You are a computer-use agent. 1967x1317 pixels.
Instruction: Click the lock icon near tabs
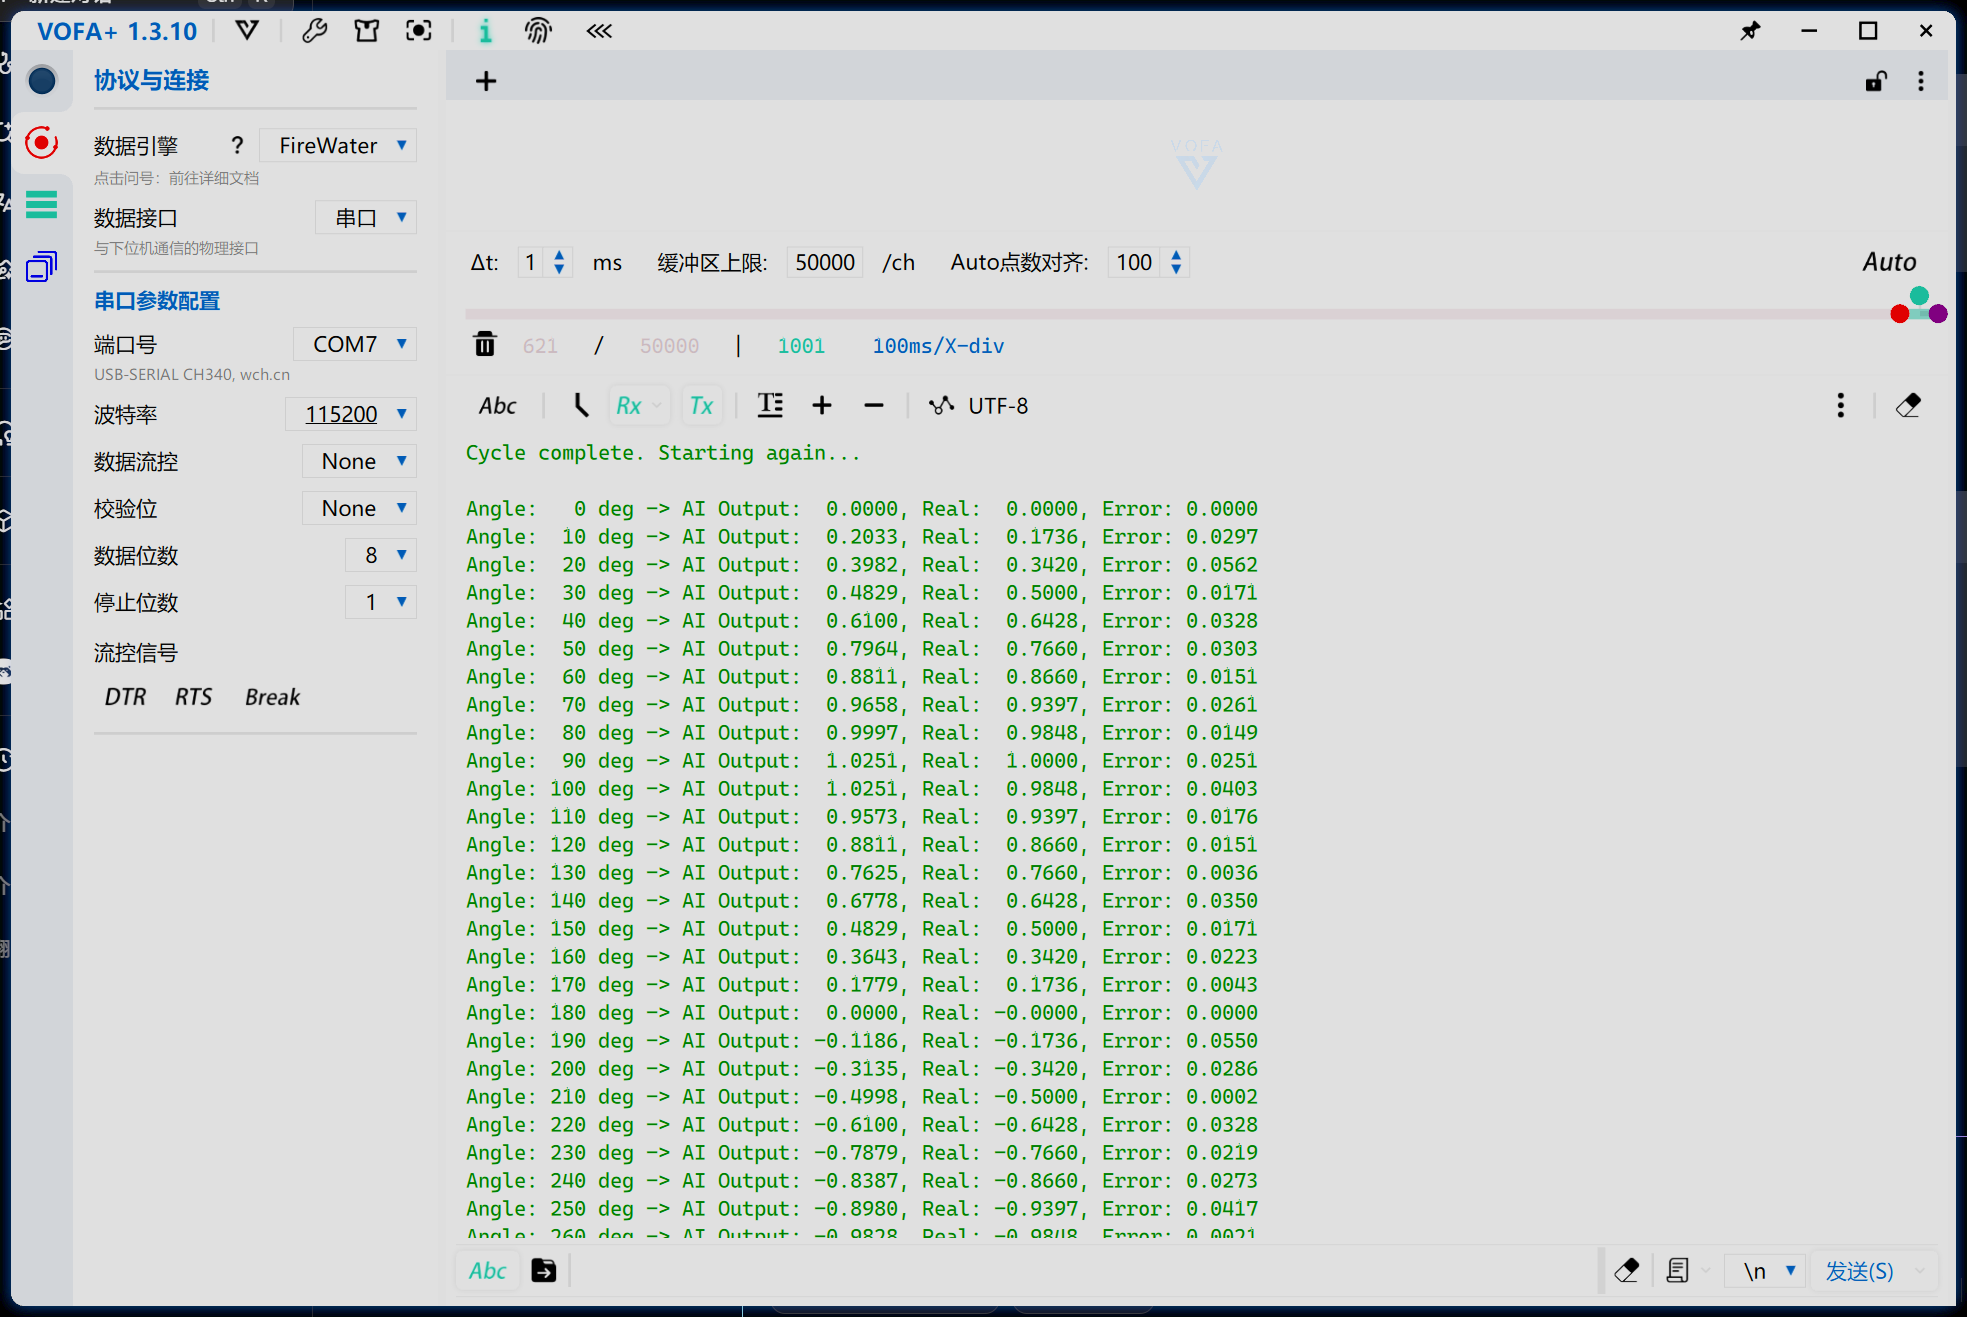[x=1876, y=81]
